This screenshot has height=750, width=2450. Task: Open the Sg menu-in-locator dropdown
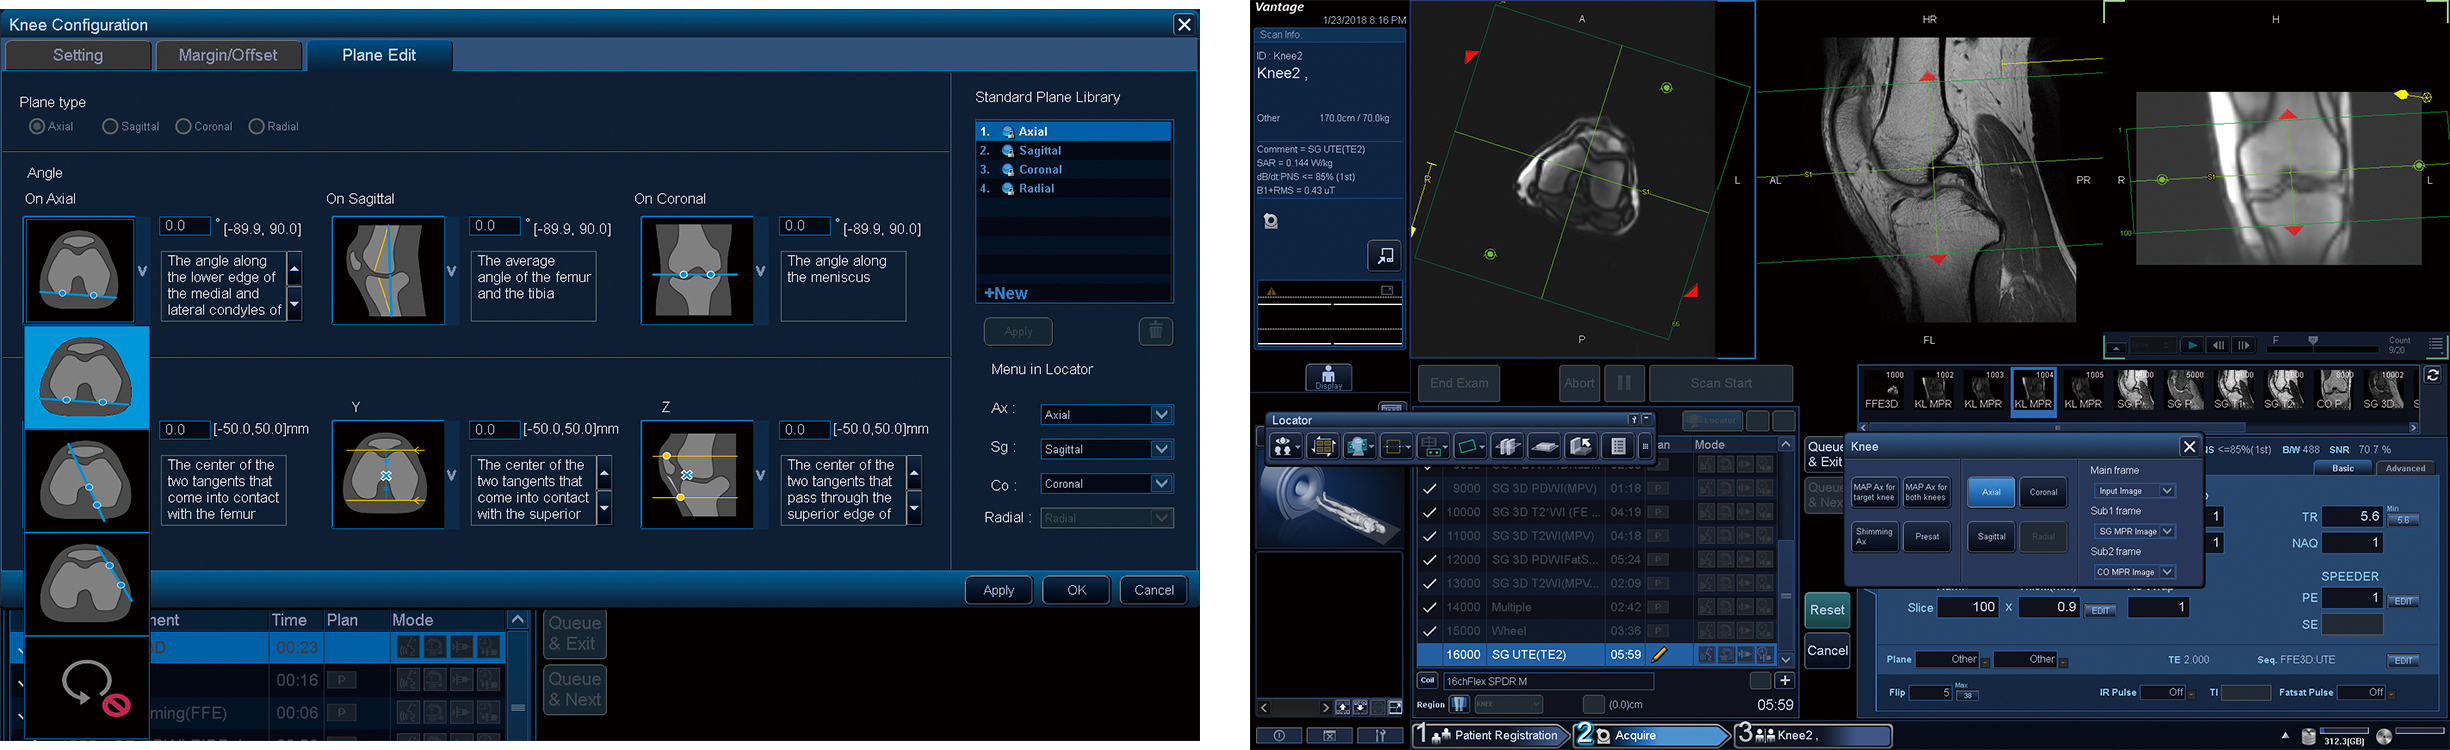(1106, 449)
